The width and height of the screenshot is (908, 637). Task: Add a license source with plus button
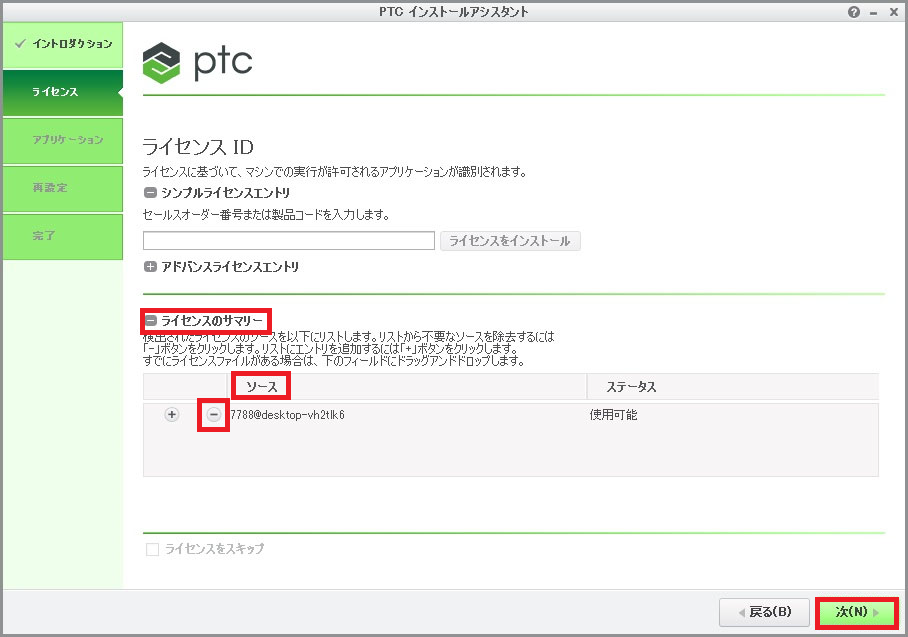tap(171, 415)
